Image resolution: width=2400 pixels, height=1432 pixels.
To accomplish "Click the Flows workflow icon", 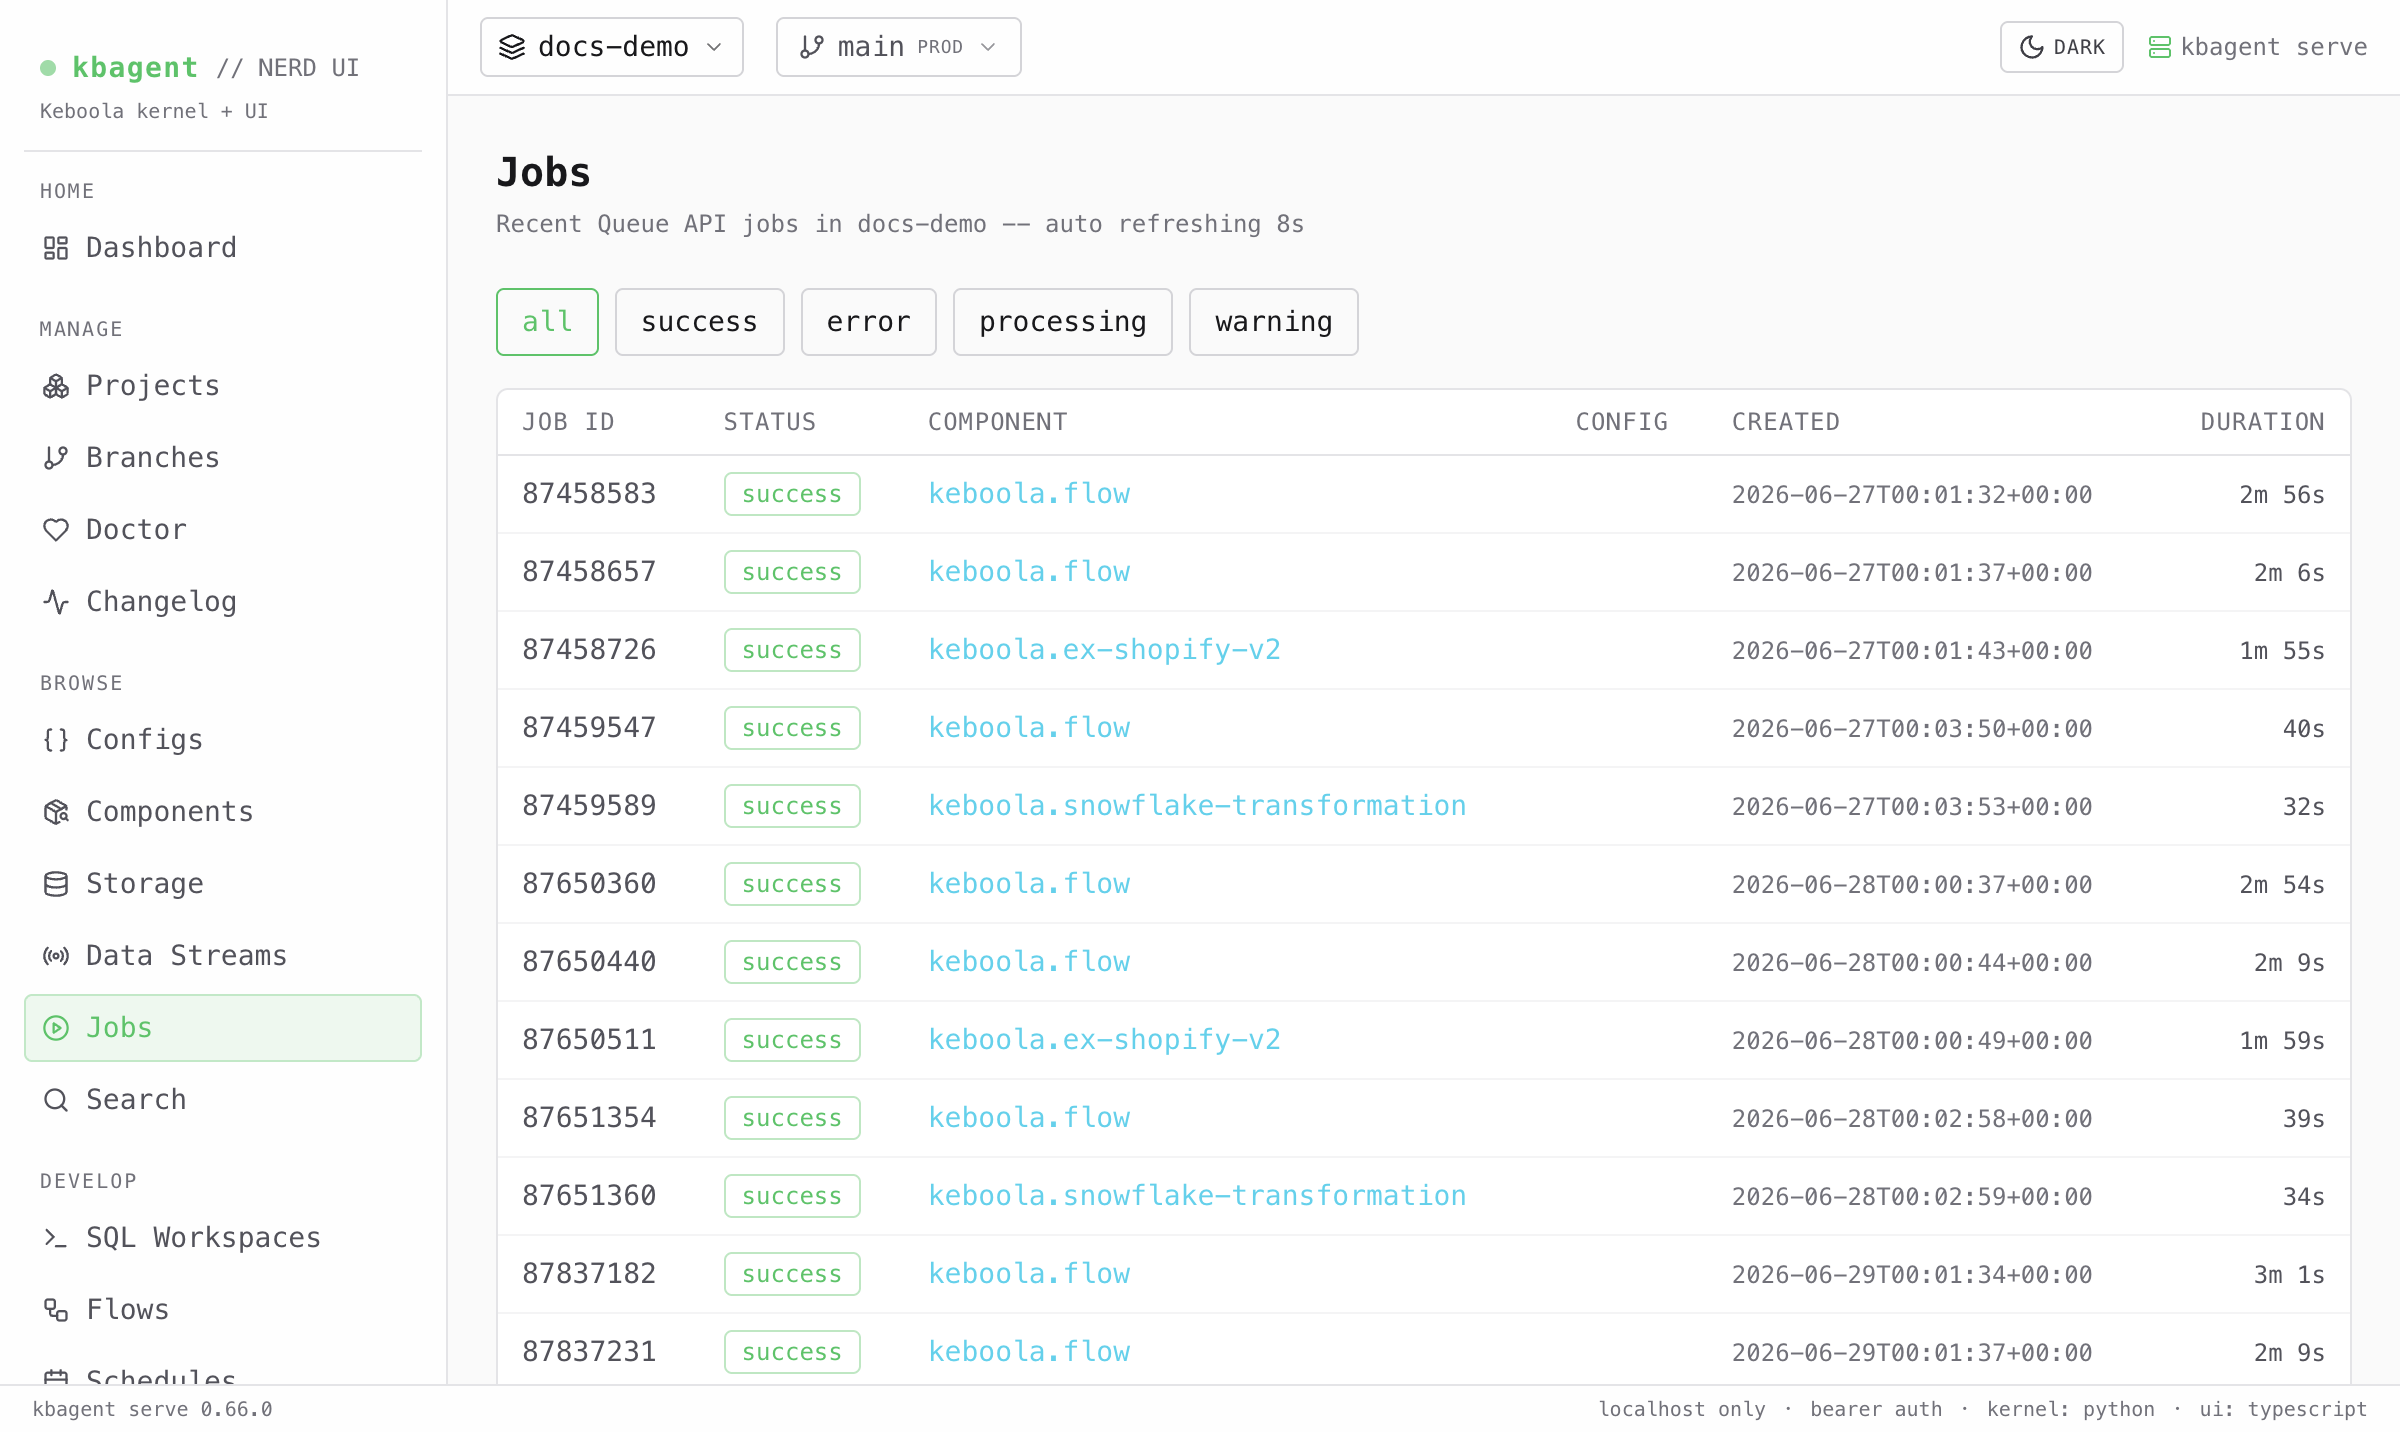I will tap(56, 1310).
